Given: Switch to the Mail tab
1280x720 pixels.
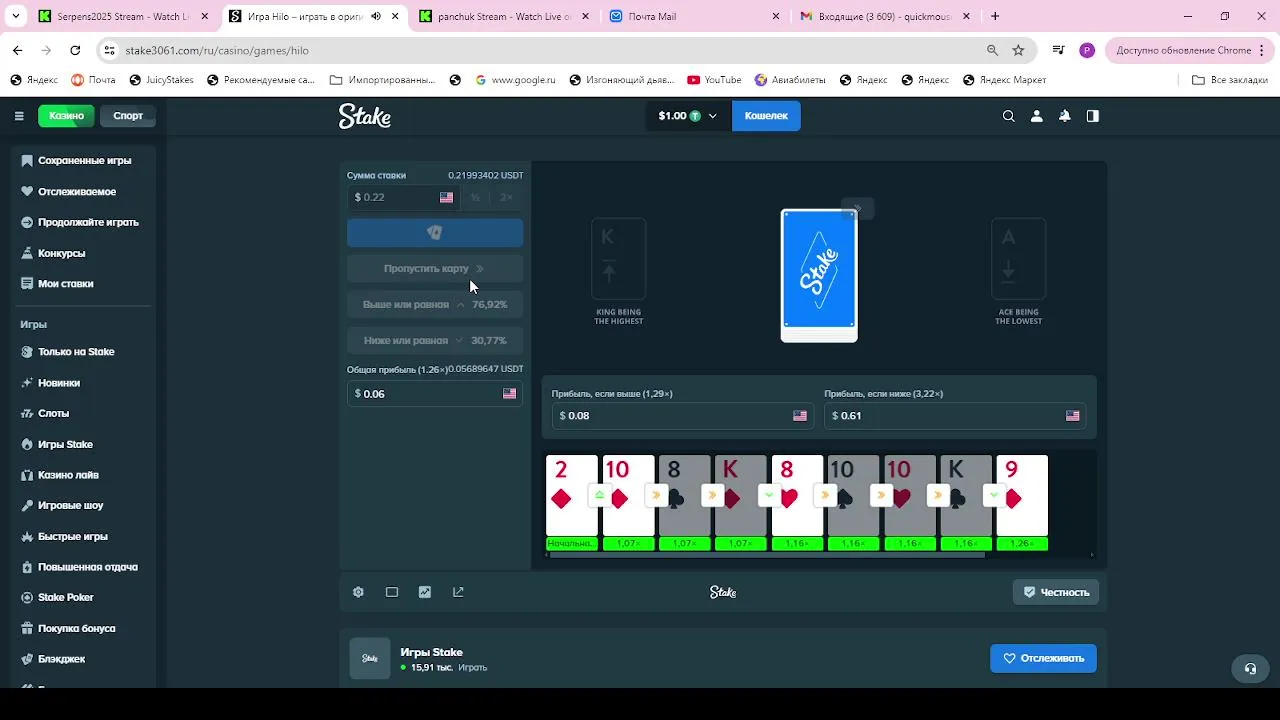Looking at the screenshot, I should (x=693, y=16).
